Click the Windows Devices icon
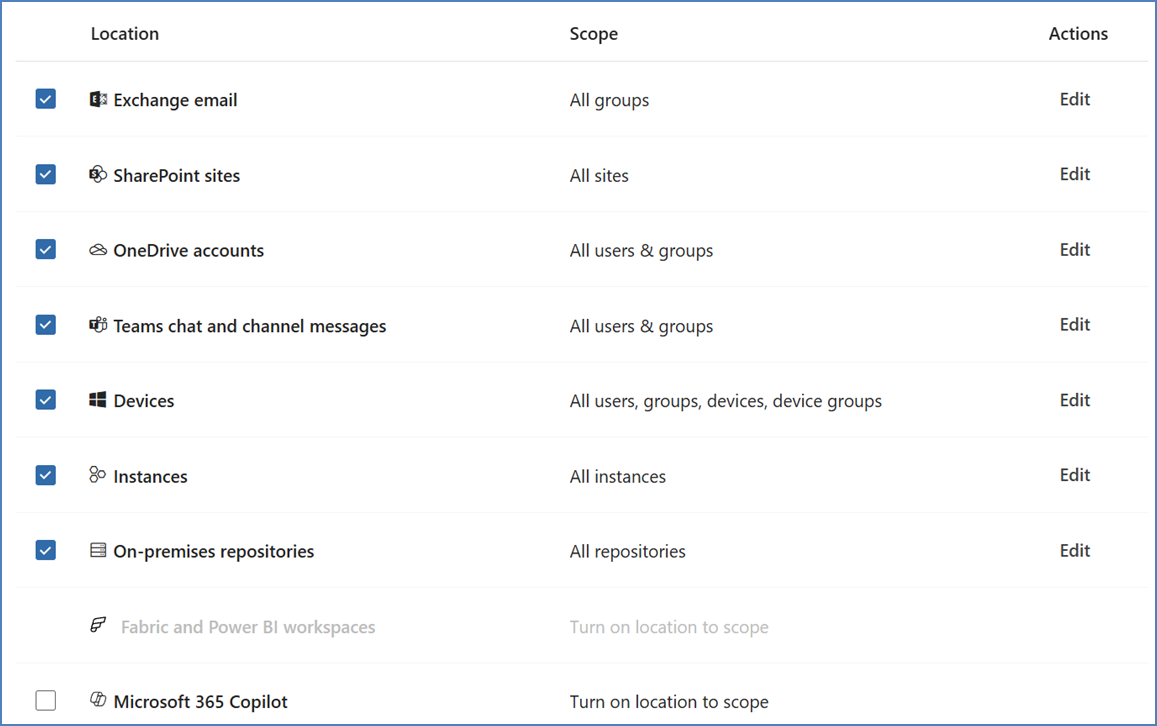 98,400
